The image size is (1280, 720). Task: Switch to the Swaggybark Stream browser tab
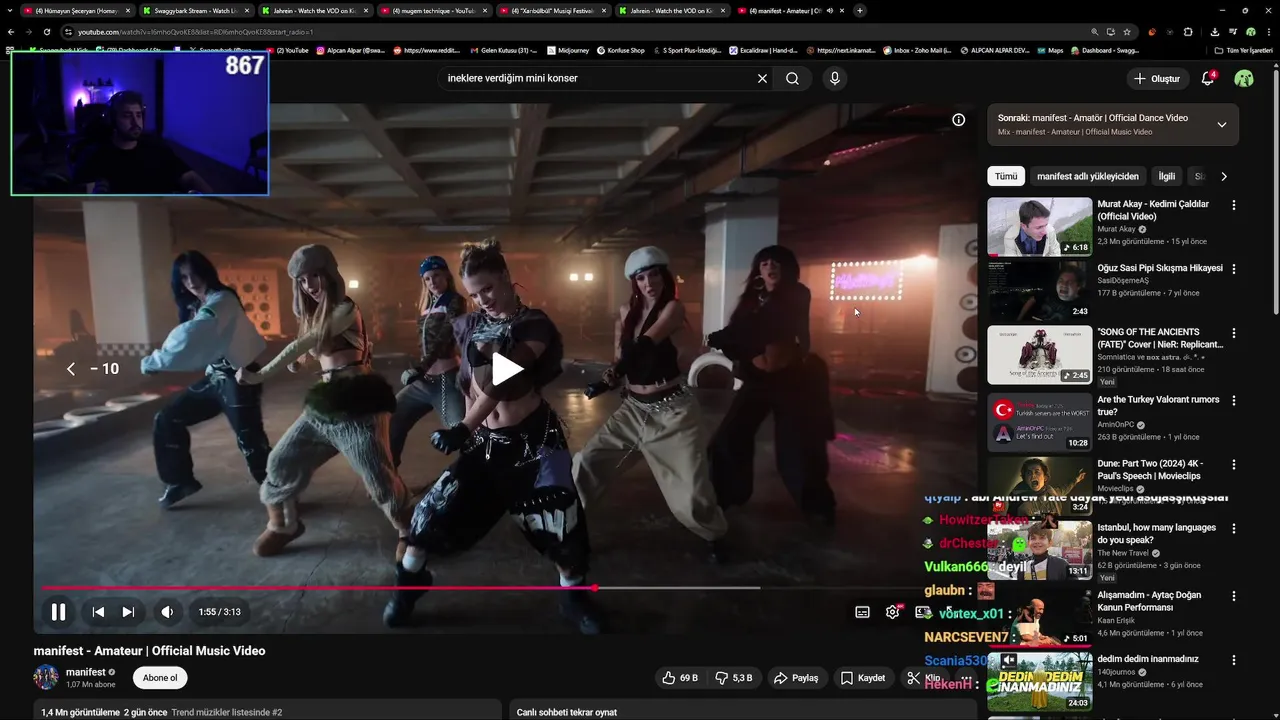click(195, 11)
